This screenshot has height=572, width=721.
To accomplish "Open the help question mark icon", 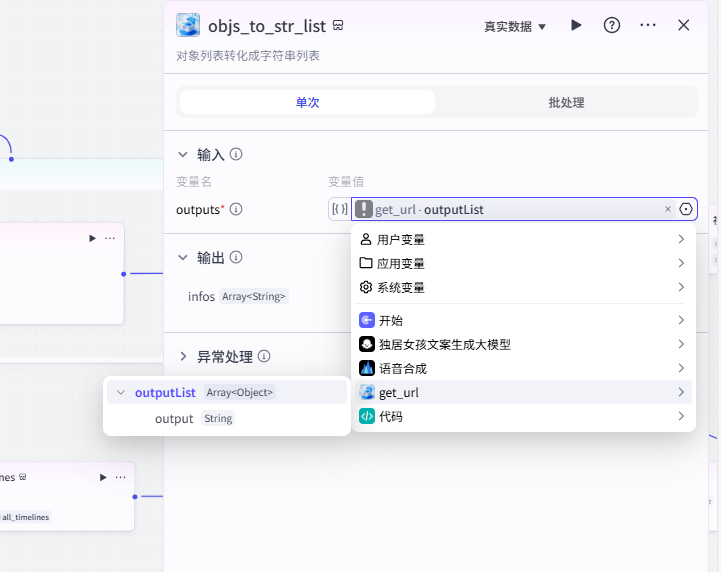I will [x=612, y=25].
